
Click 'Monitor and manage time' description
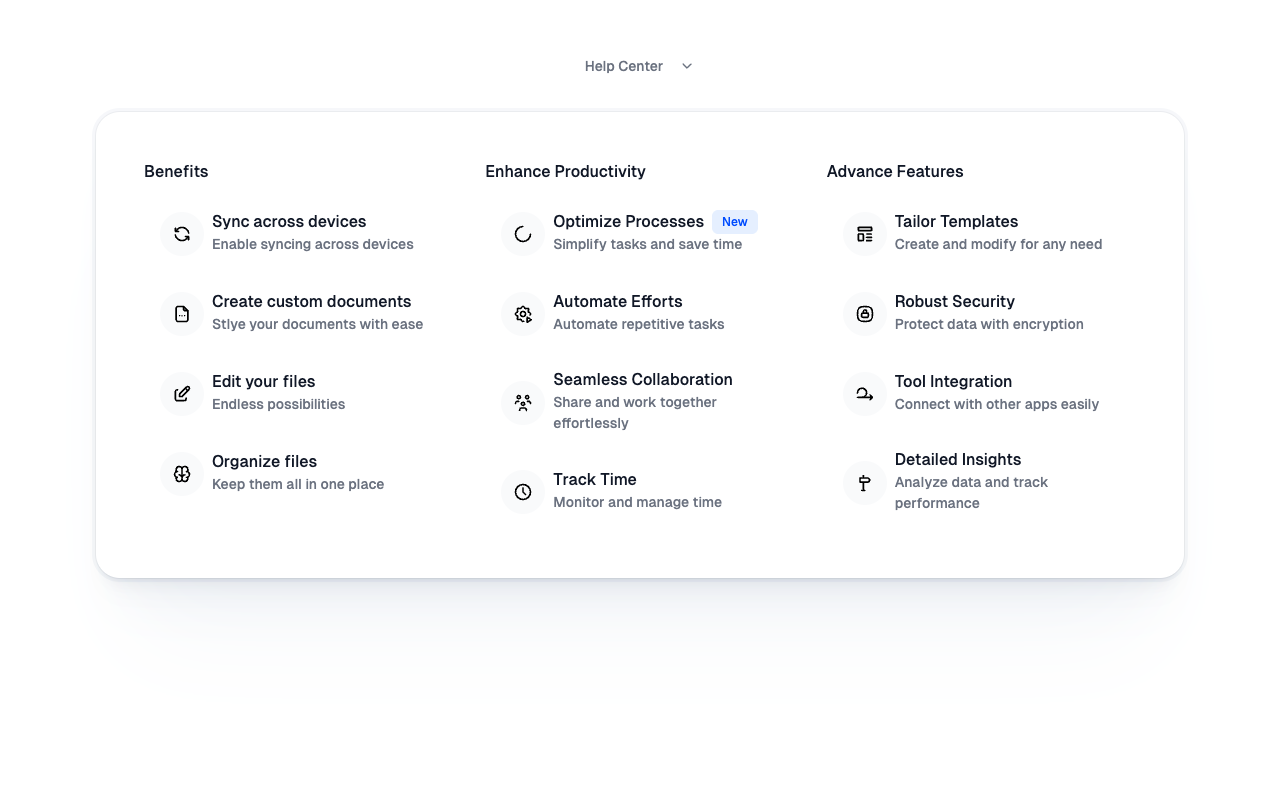tap(637, 502)
